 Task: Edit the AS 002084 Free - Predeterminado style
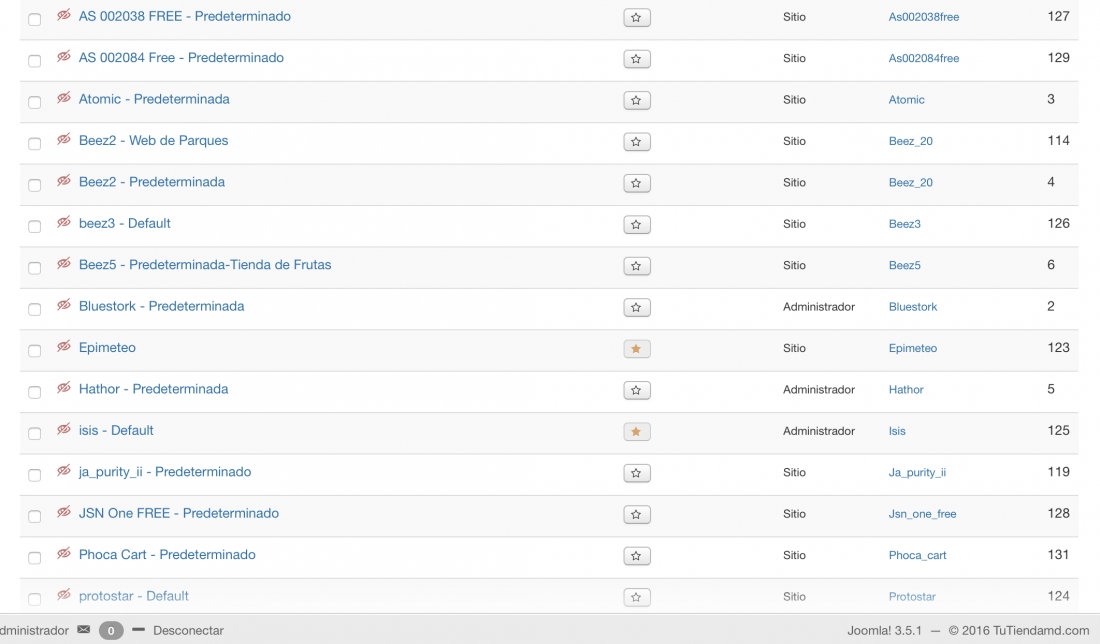click(x=181, y=58)
